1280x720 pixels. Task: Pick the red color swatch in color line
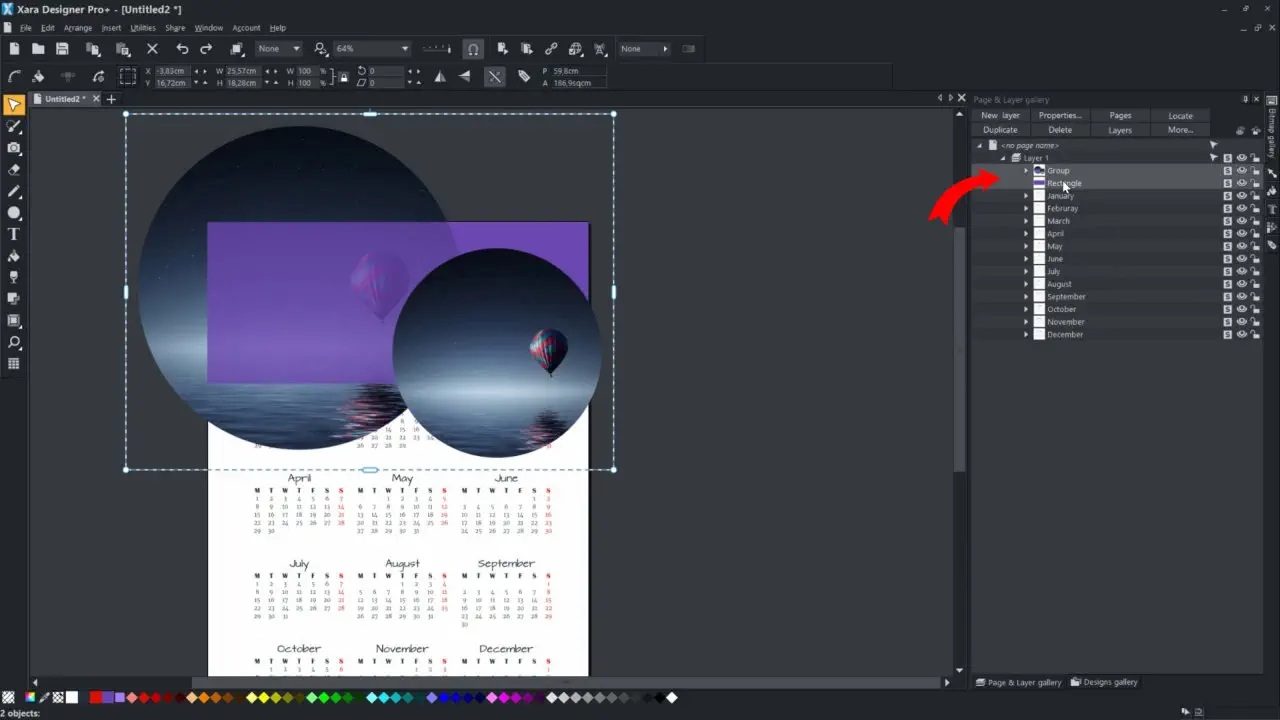tap(96, 697)
